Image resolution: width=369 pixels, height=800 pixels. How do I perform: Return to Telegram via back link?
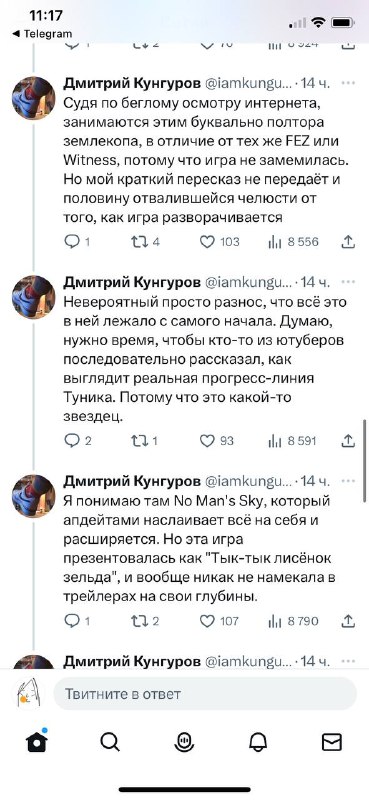point(42,34)
